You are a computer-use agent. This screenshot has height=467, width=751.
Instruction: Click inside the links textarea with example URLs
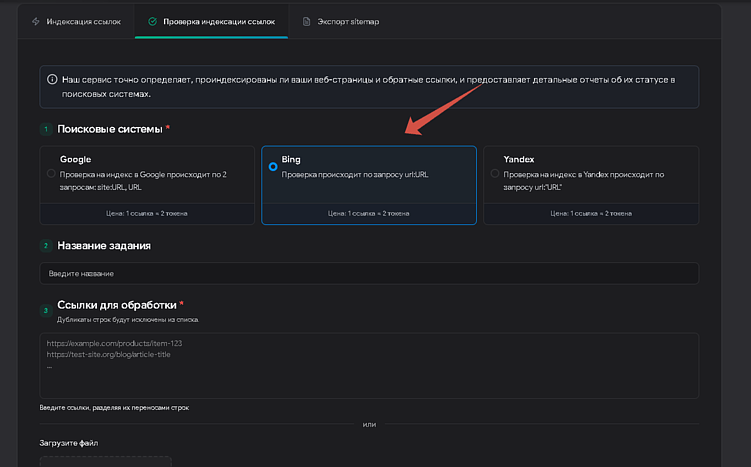click(369, 365)
